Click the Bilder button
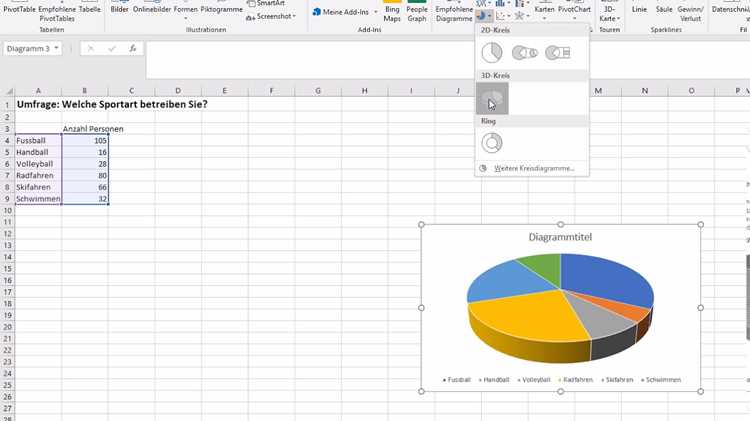The width and height of the screenshot is (750, 421). point(119,10)
